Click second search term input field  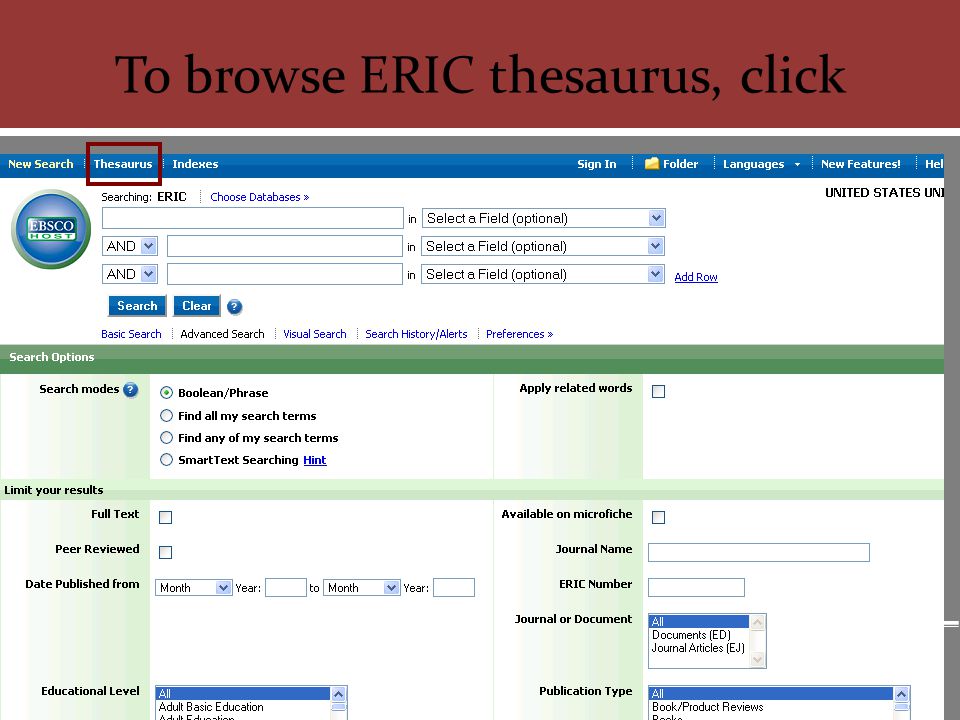(285, 246)
